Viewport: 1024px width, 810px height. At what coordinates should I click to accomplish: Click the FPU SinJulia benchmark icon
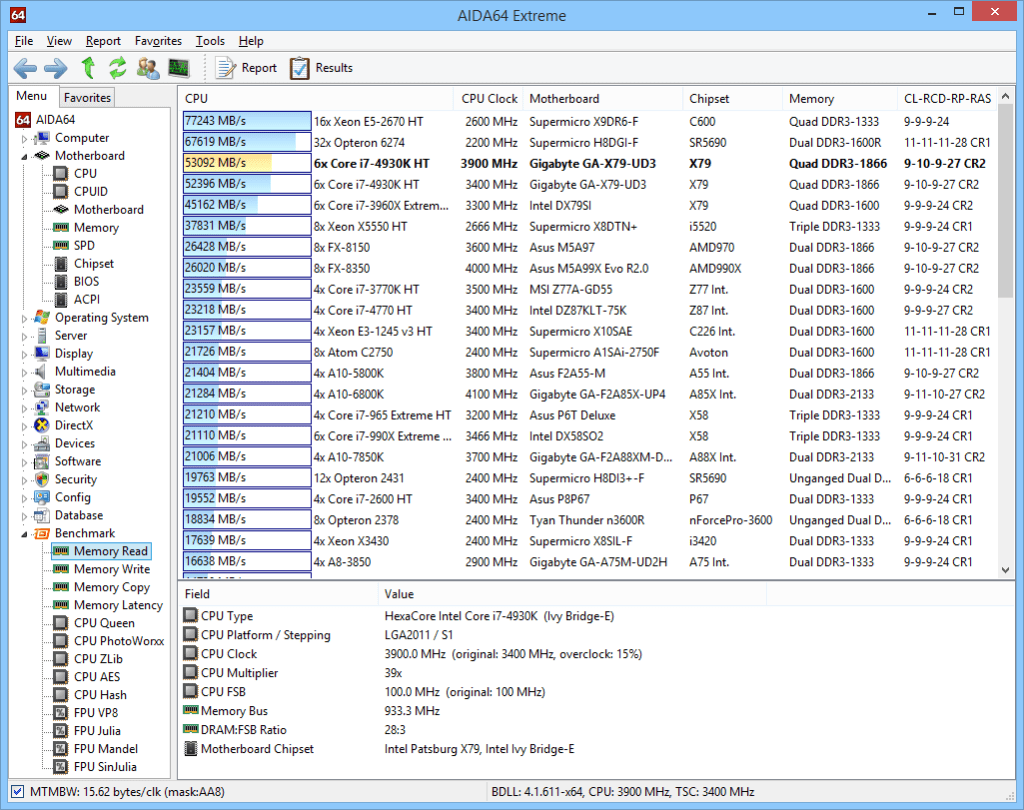[x=61, y=767]
